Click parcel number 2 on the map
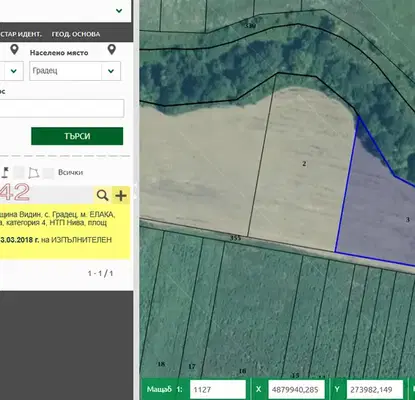 point(304,164)
